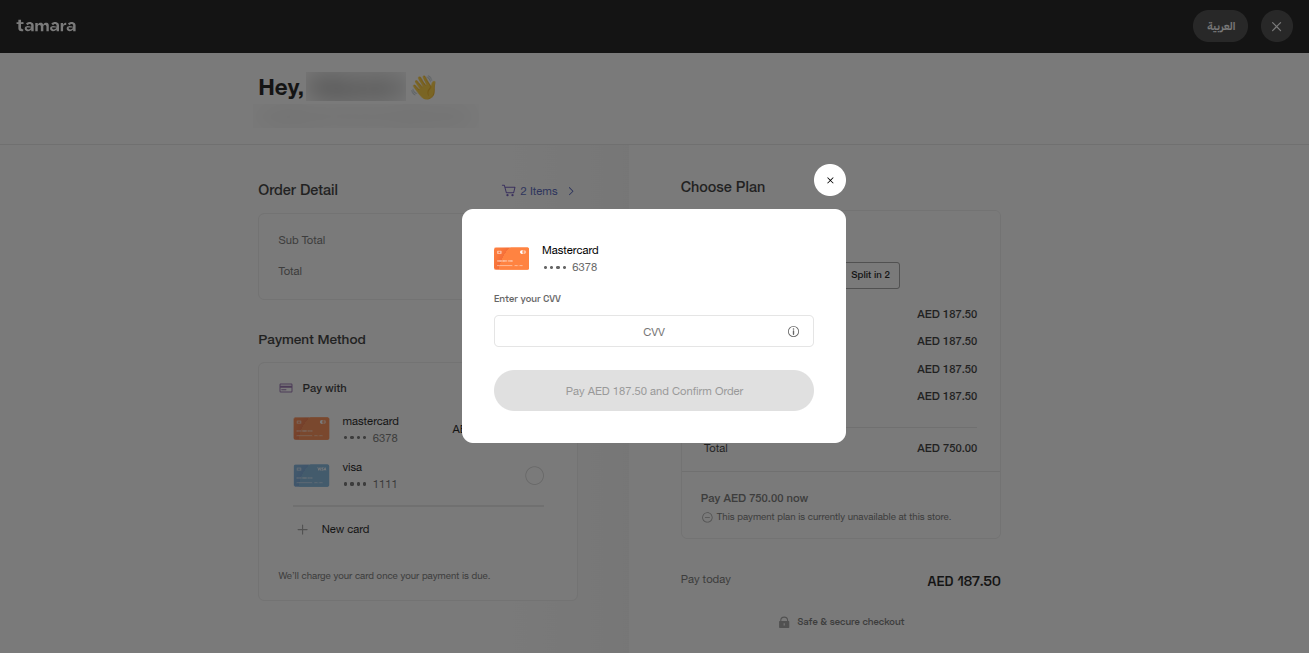
Task: Add a New card
Action: point(333,529)
